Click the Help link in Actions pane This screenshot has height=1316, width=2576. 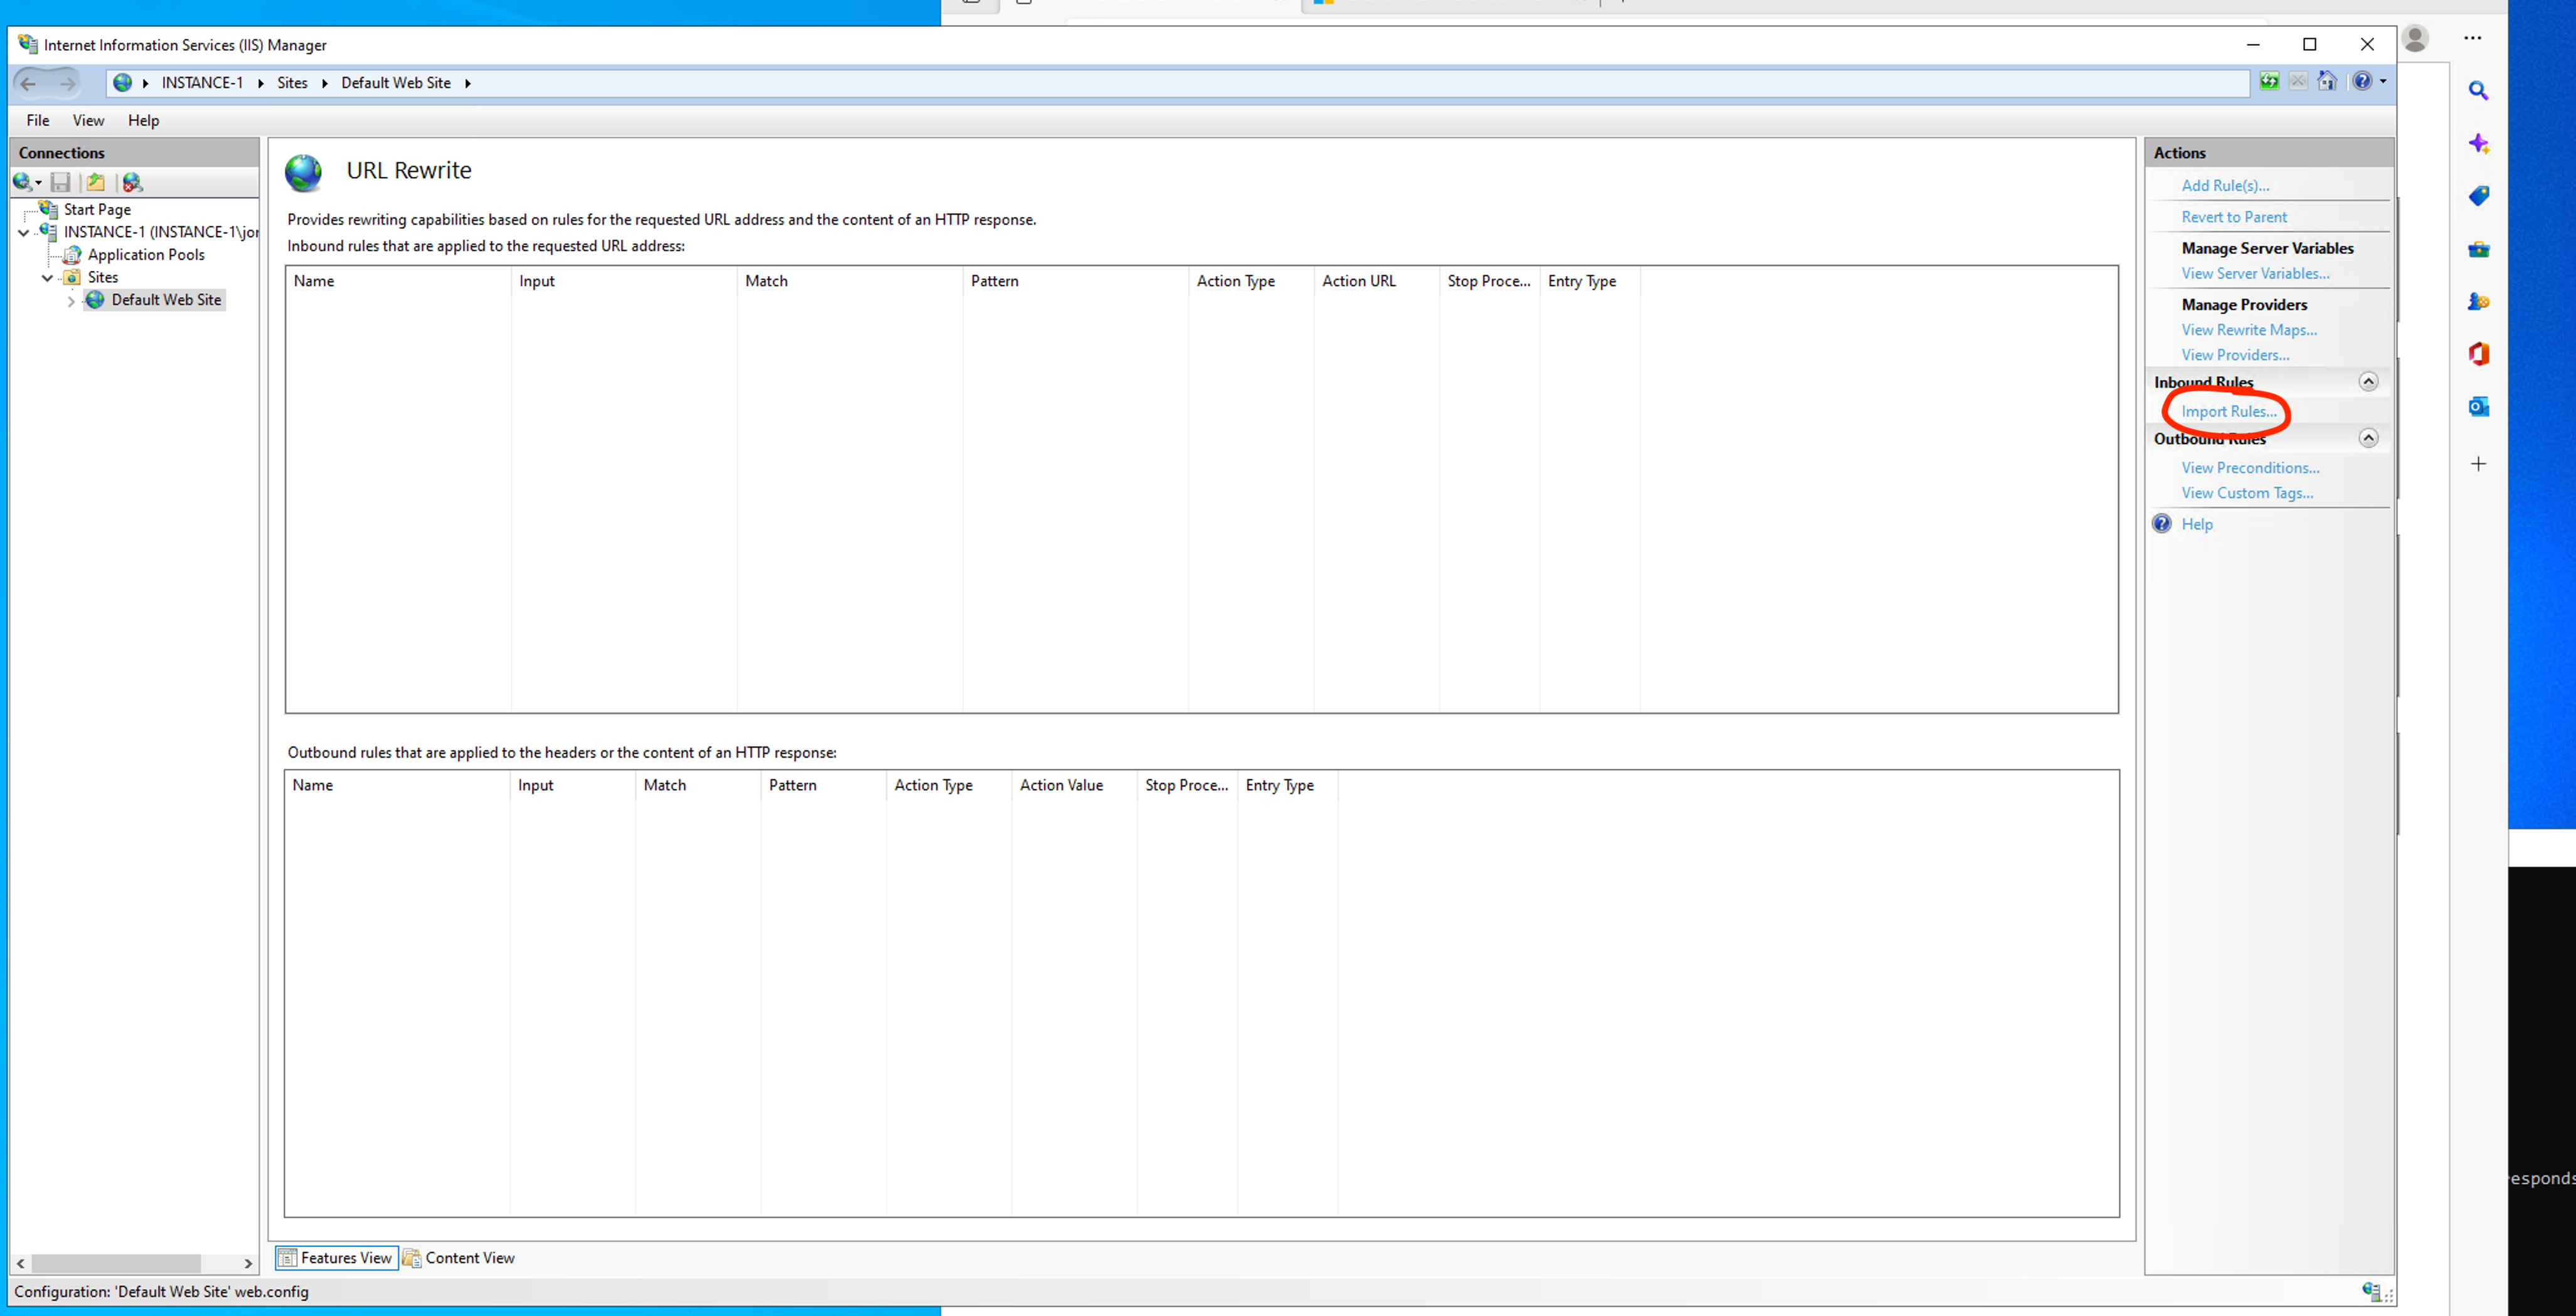(2197, 524)
